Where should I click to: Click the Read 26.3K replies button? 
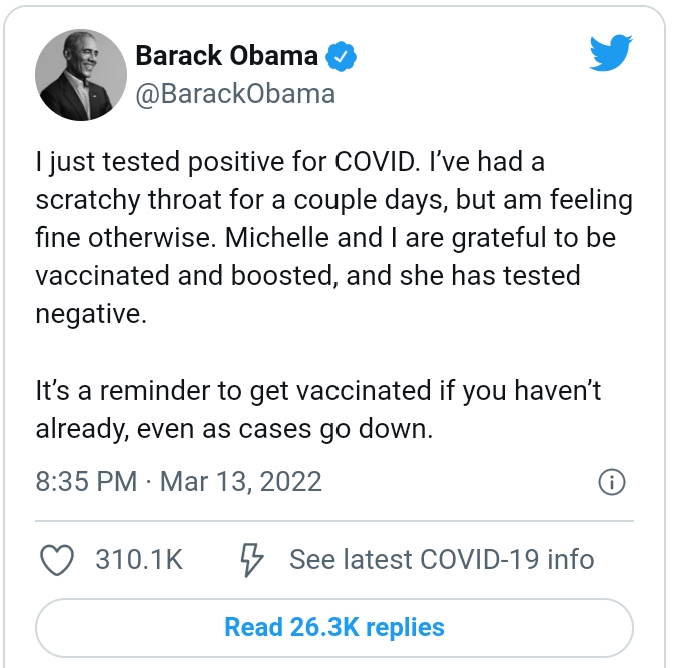coord(334,628)
